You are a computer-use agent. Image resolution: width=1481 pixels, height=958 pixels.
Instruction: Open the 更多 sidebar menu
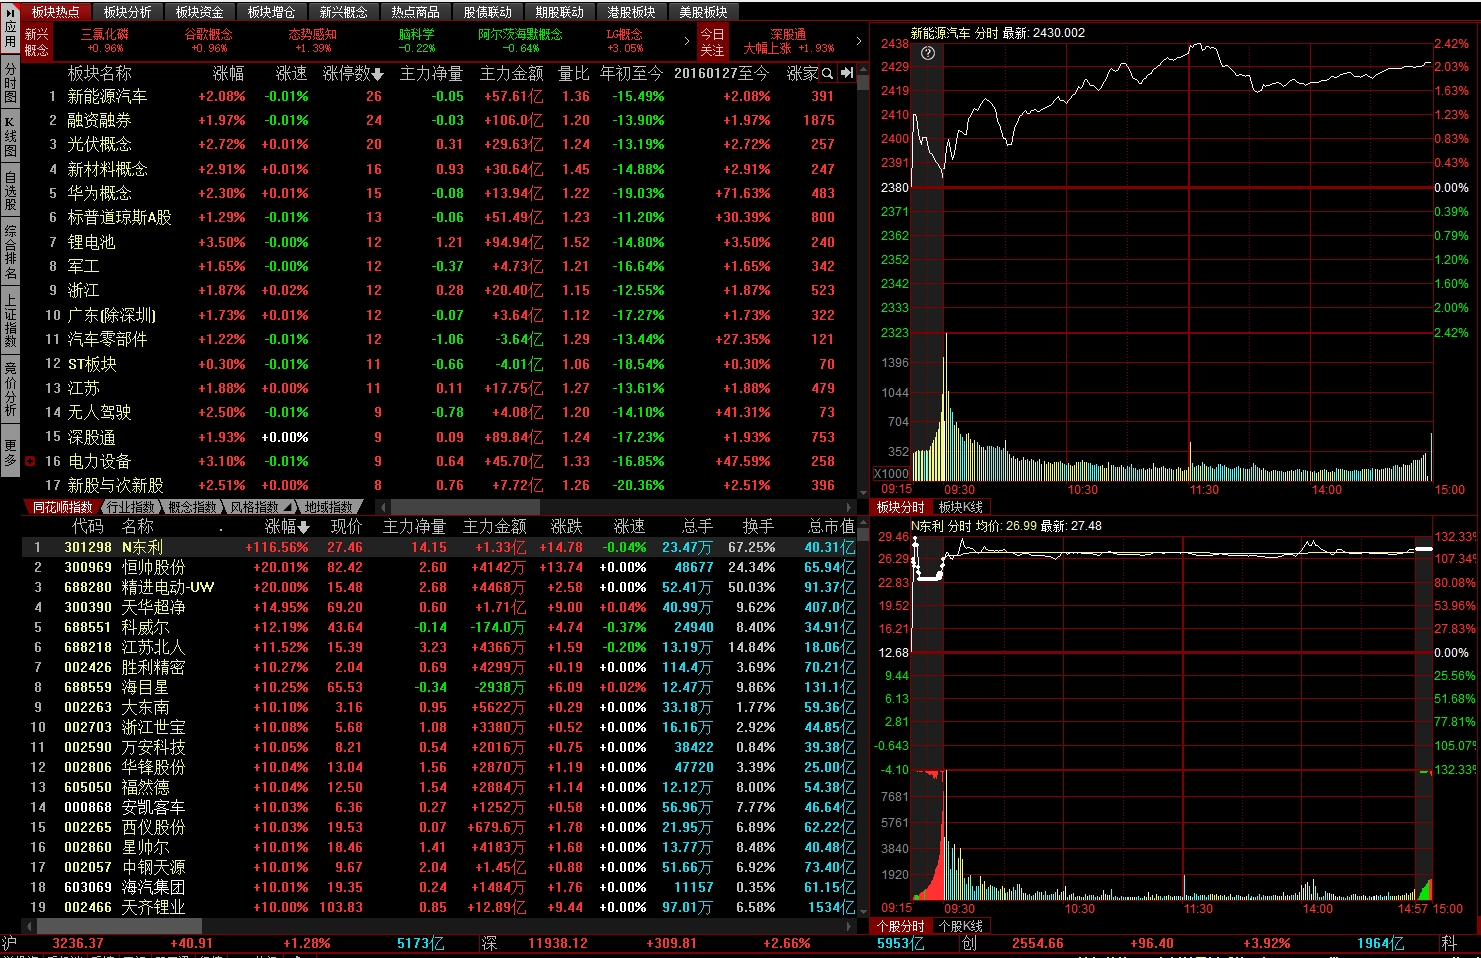[x=10, y=452]
